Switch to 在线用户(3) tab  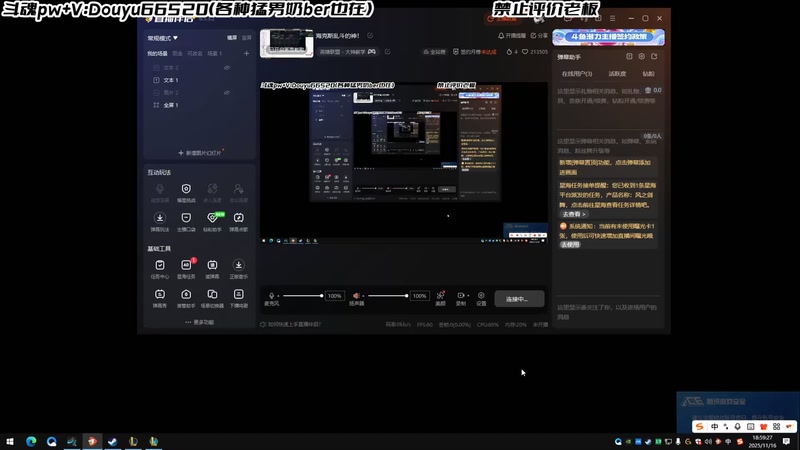point(577,74)
